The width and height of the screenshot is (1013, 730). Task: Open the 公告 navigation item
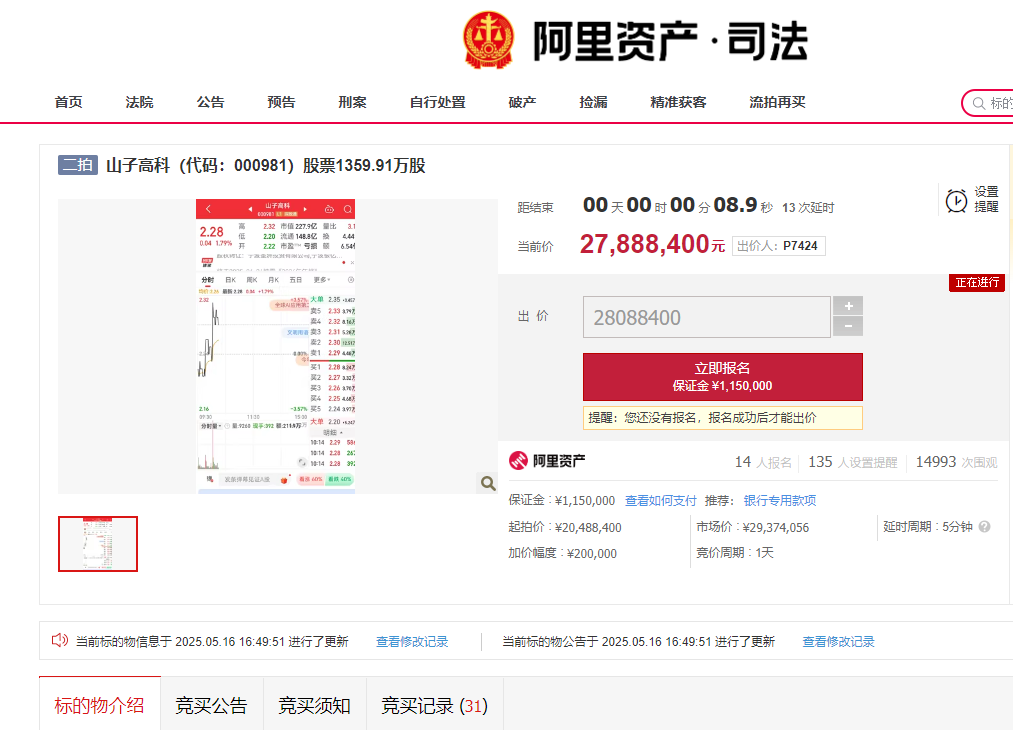[211, 102]
